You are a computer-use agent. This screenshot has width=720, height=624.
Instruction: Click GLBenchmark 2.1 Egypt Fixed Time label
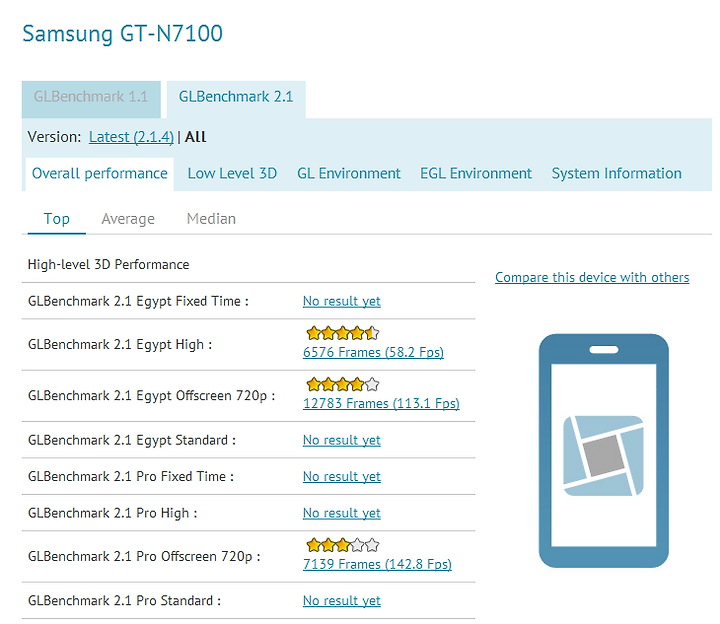[138, 301]
